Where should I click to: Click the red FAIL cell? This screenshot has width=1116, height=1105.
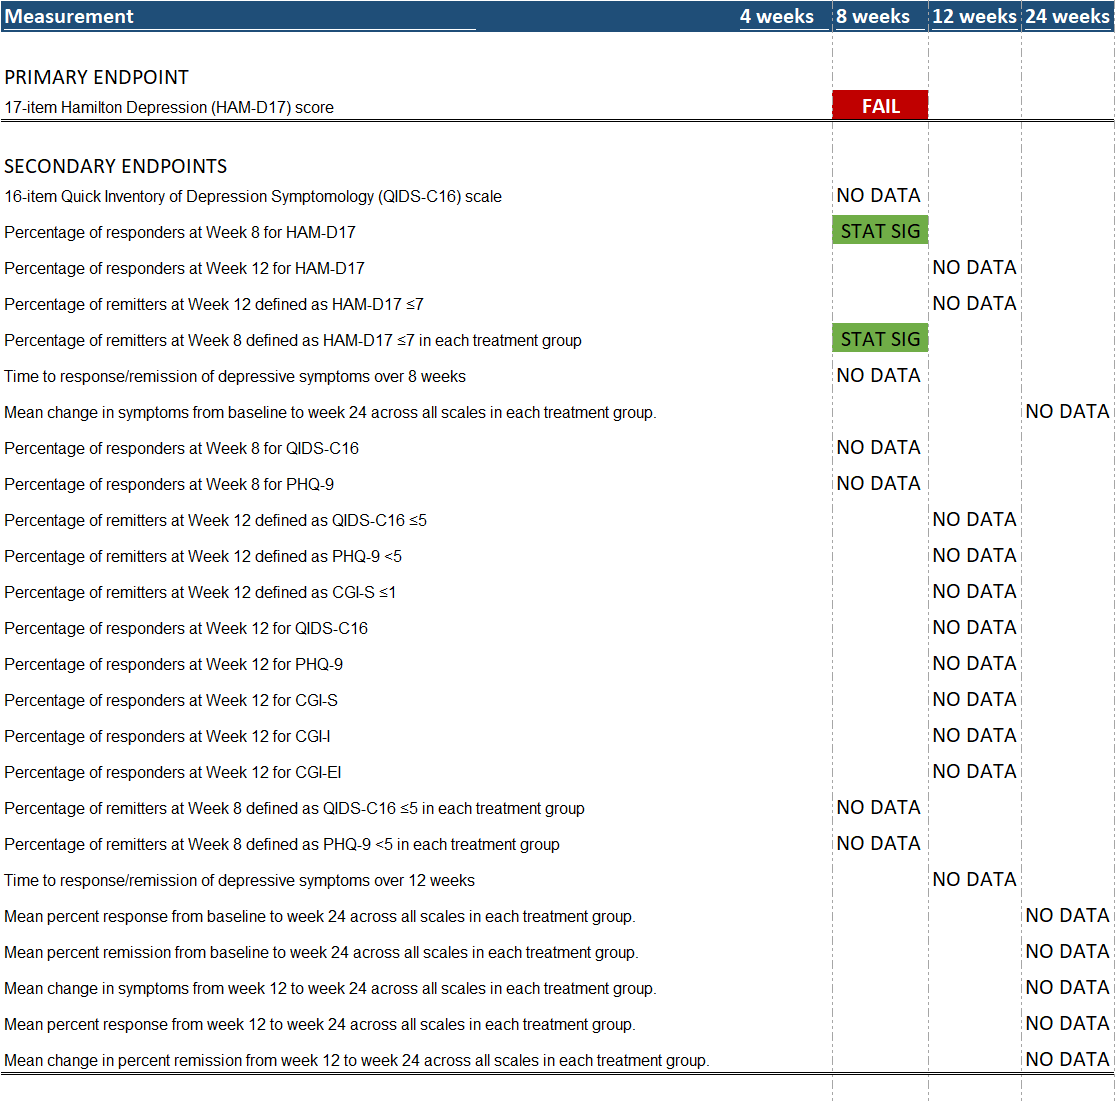coord(880,105)
